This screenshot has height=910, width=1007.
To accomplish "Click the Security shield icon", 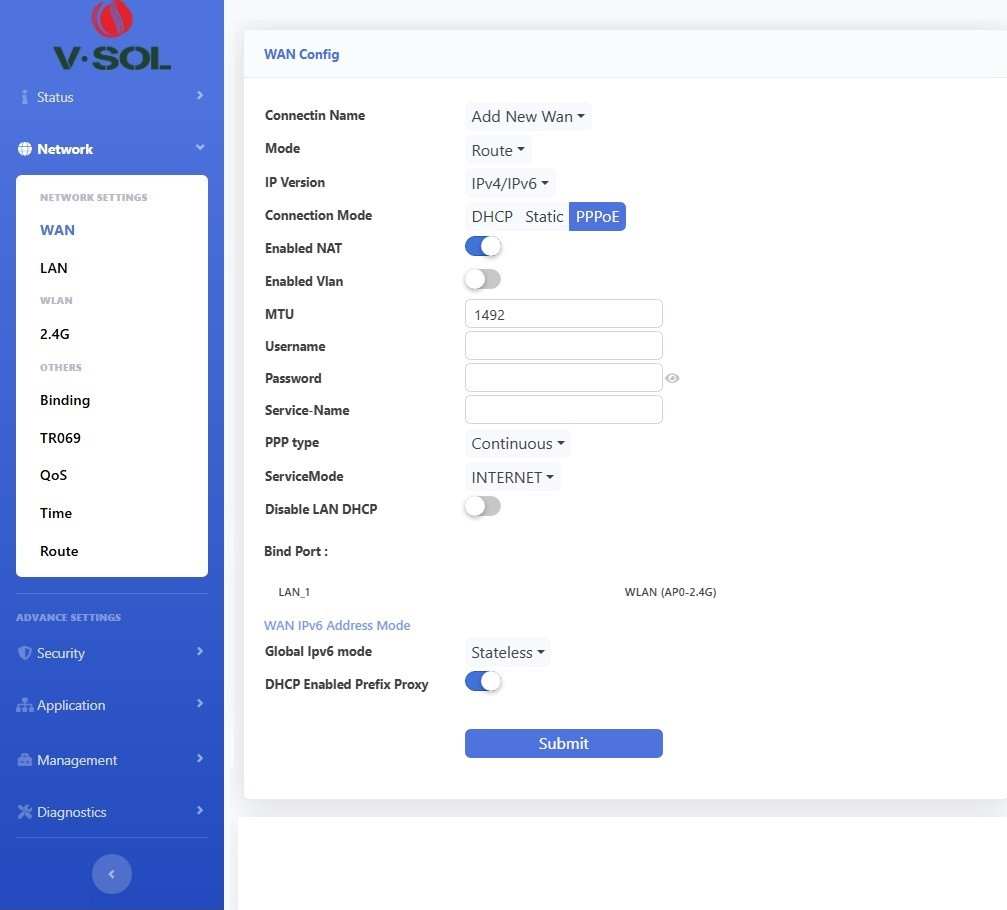I will (25, 653).
